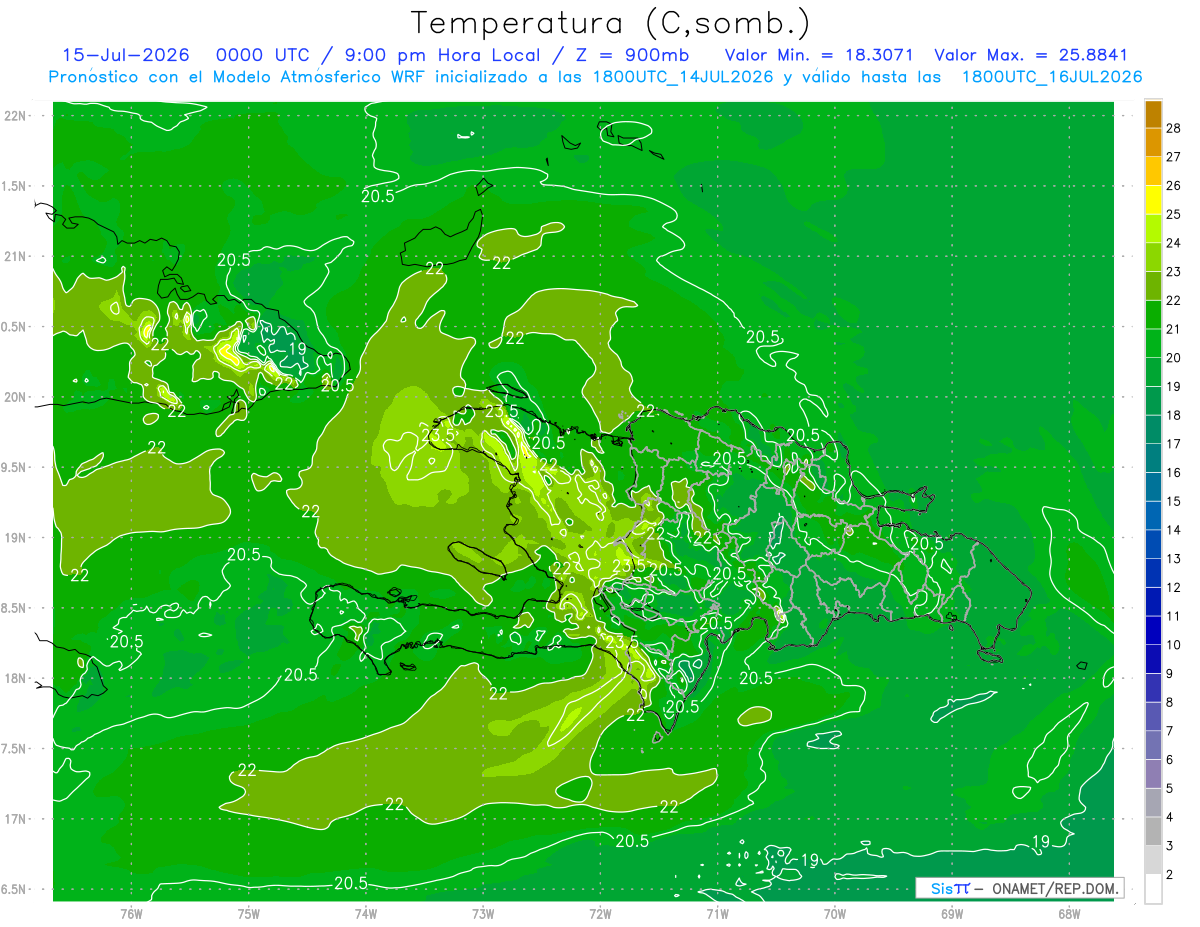Click initialization time "1800UTC_14JUL2026"
This screenshot has height=927, width=1200.
pyautogui.click(x=683, y=77)
